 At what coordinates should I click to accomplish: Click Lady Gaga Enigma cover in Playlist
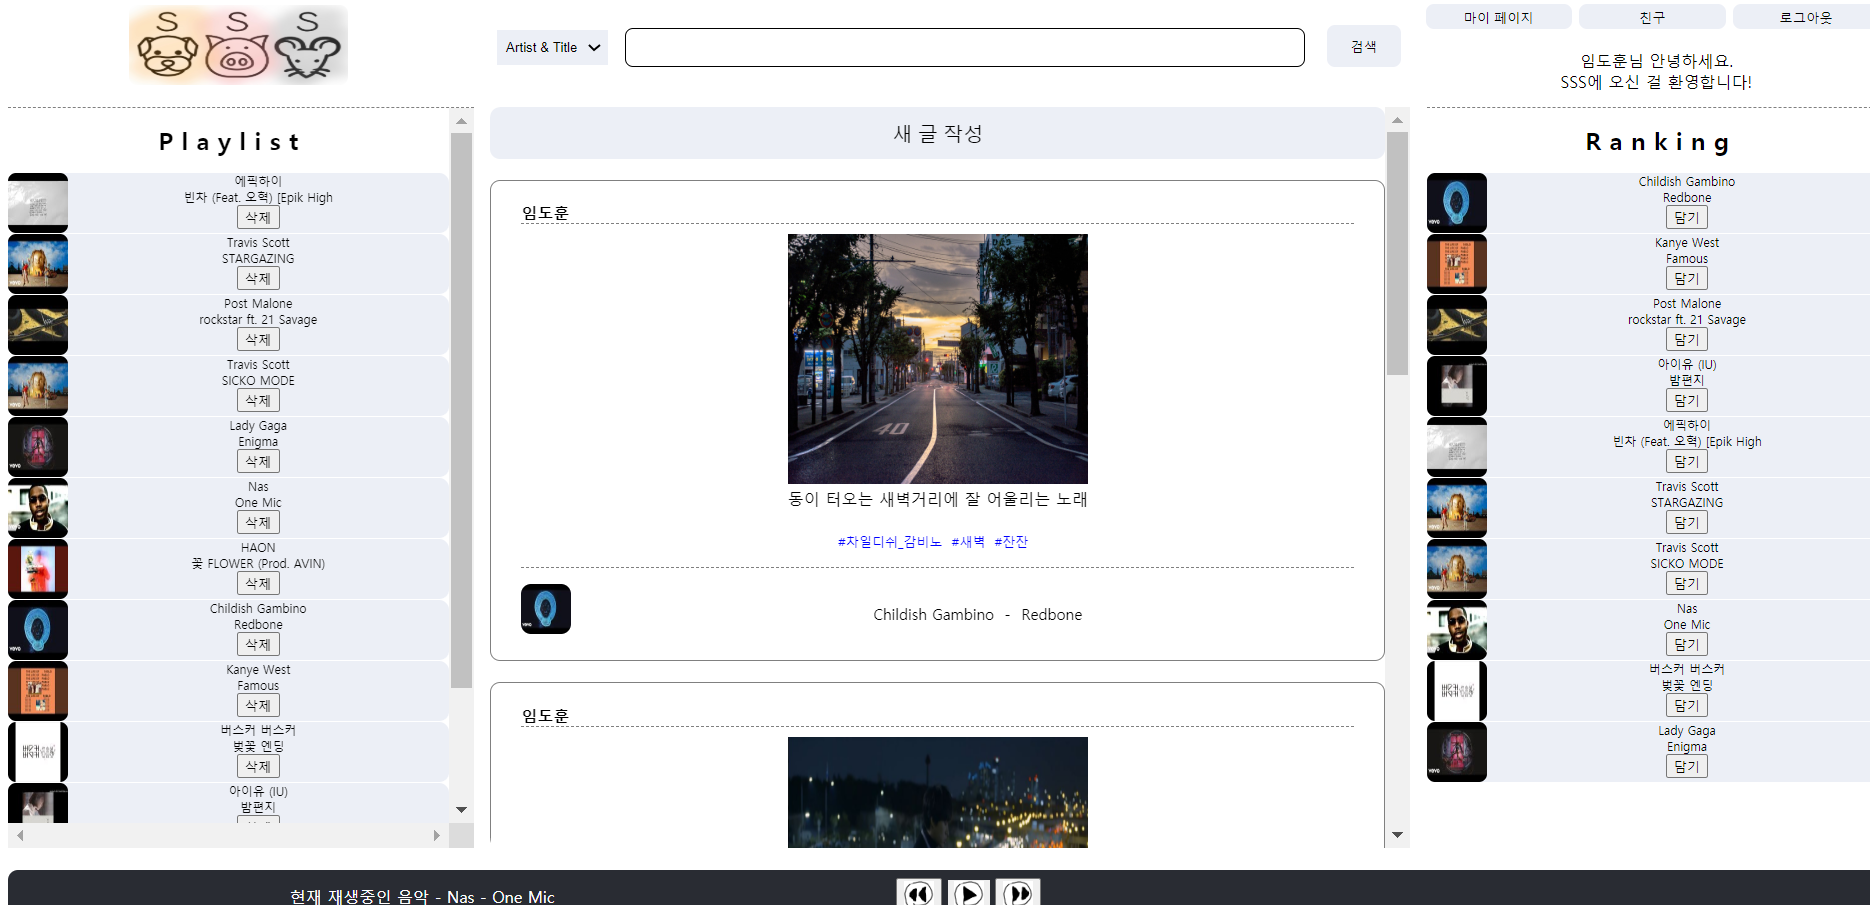pyautogui.click(x=38, y=447)
